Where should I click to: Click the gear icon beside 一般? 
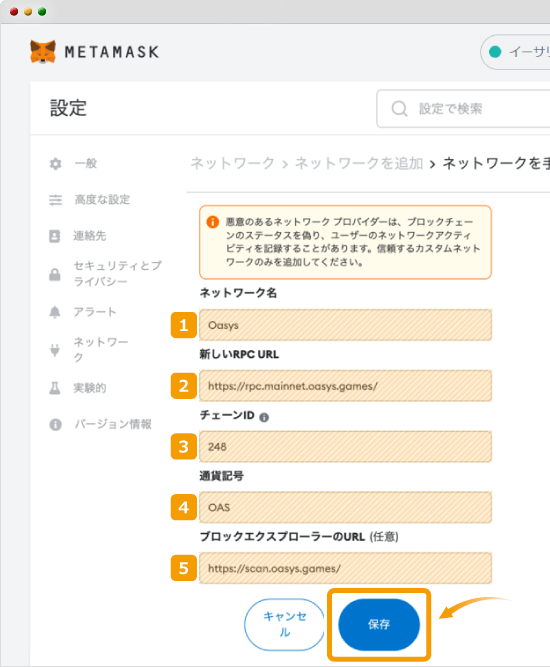pyautogui.click(x=55, y=164)
